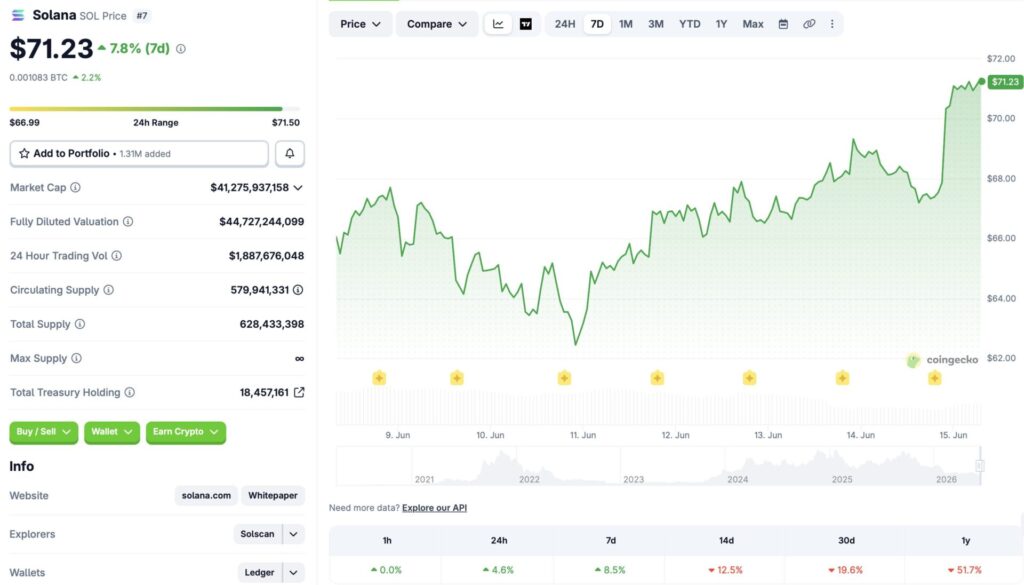This screenshot has width=1024, height=585.
Task: Click Explore our API link
Action: point(434,508)
